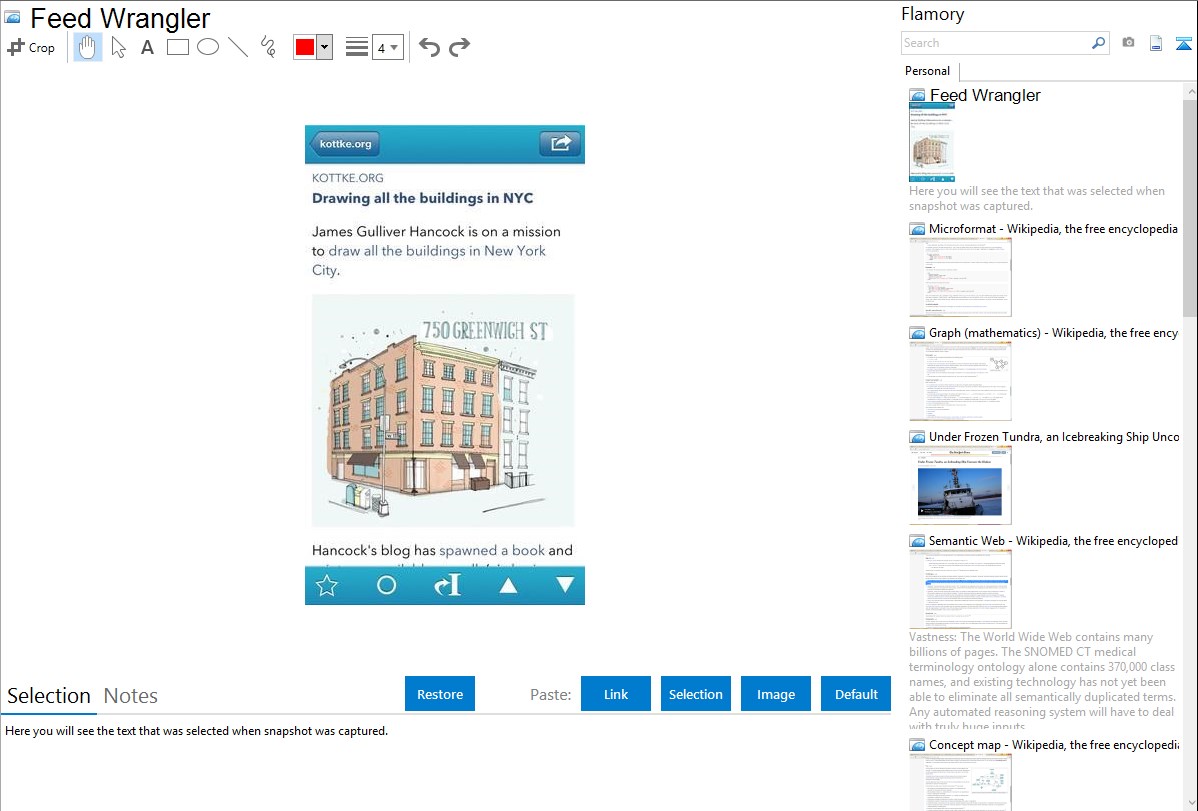The image size is (1198, 811).
Task: Click the 'spawned a book' link
Action: point(492,550)
